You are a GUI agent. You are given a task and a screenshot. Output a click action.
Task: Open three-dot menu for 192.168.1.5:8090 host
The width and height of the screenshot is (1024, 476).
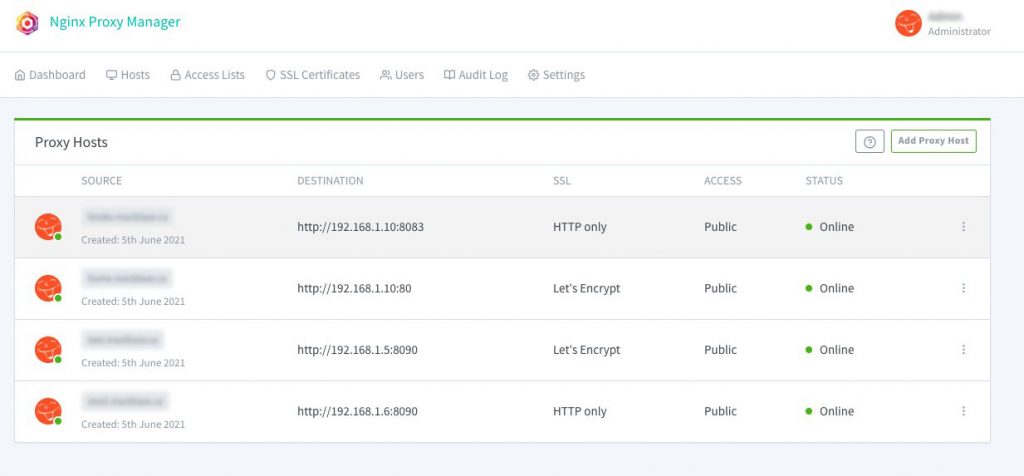click(963, 350)
